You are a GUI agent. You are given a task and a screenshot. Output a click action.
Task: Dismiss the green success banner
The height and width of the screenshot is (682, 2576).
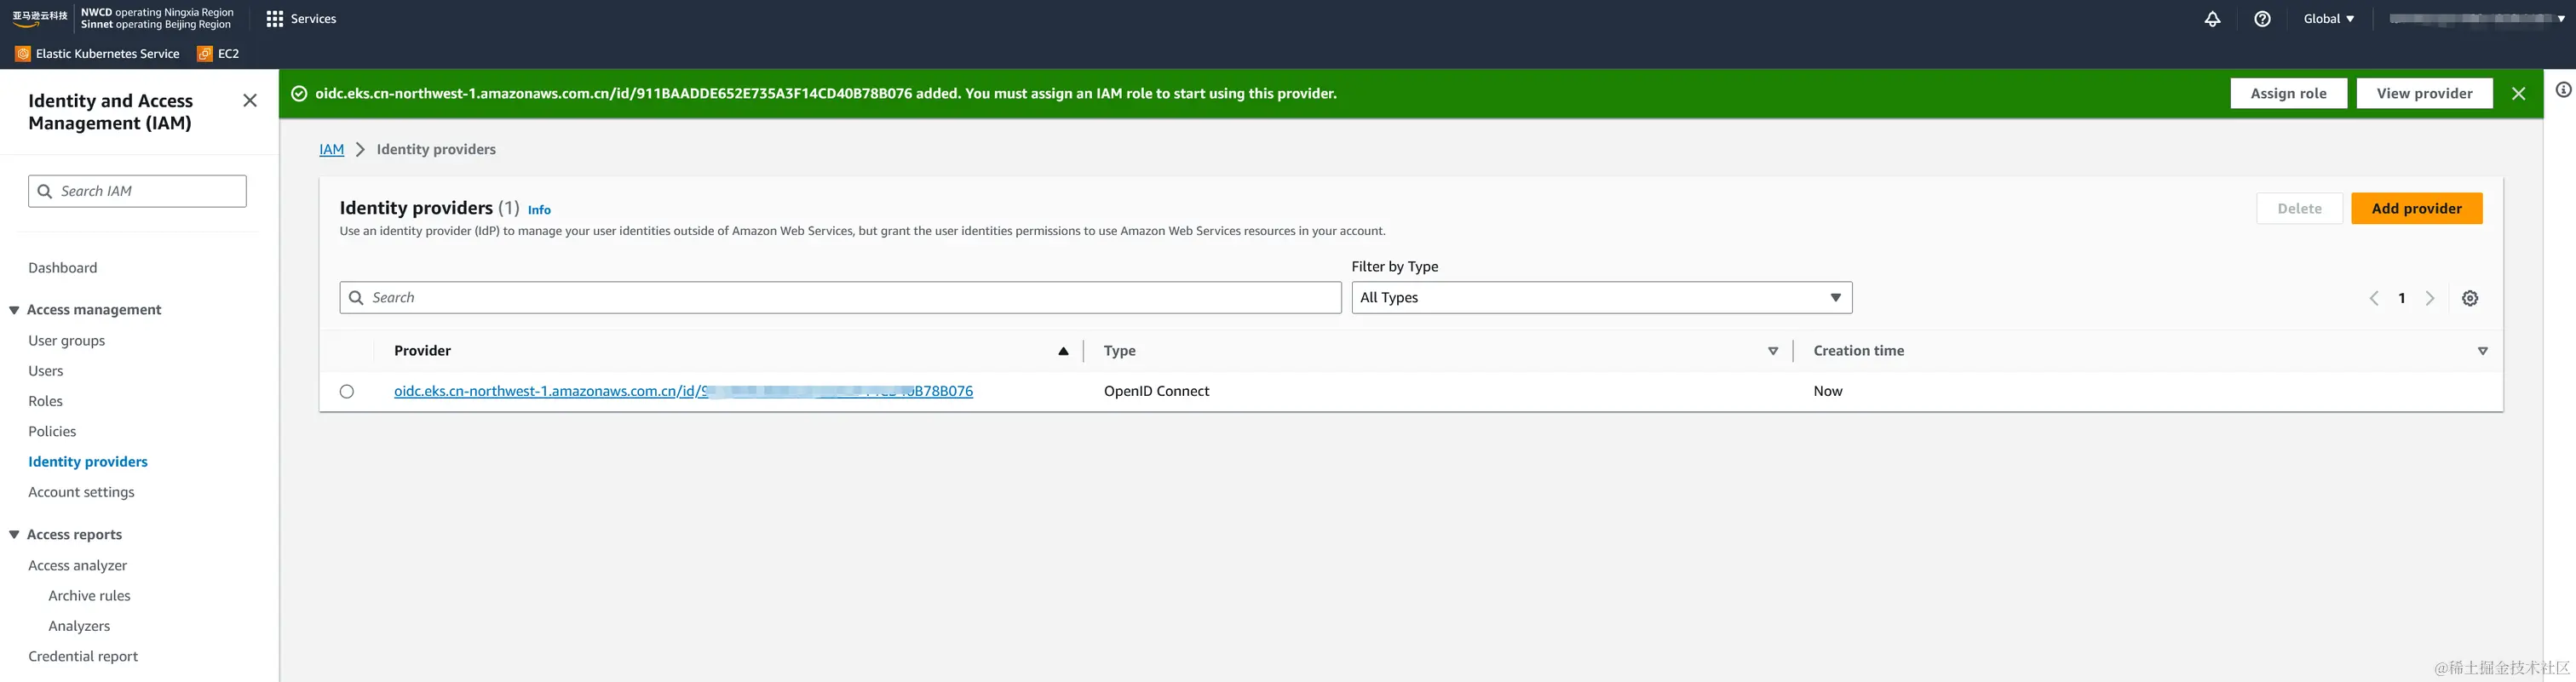pyautogui.click(x=2518, y=93)
